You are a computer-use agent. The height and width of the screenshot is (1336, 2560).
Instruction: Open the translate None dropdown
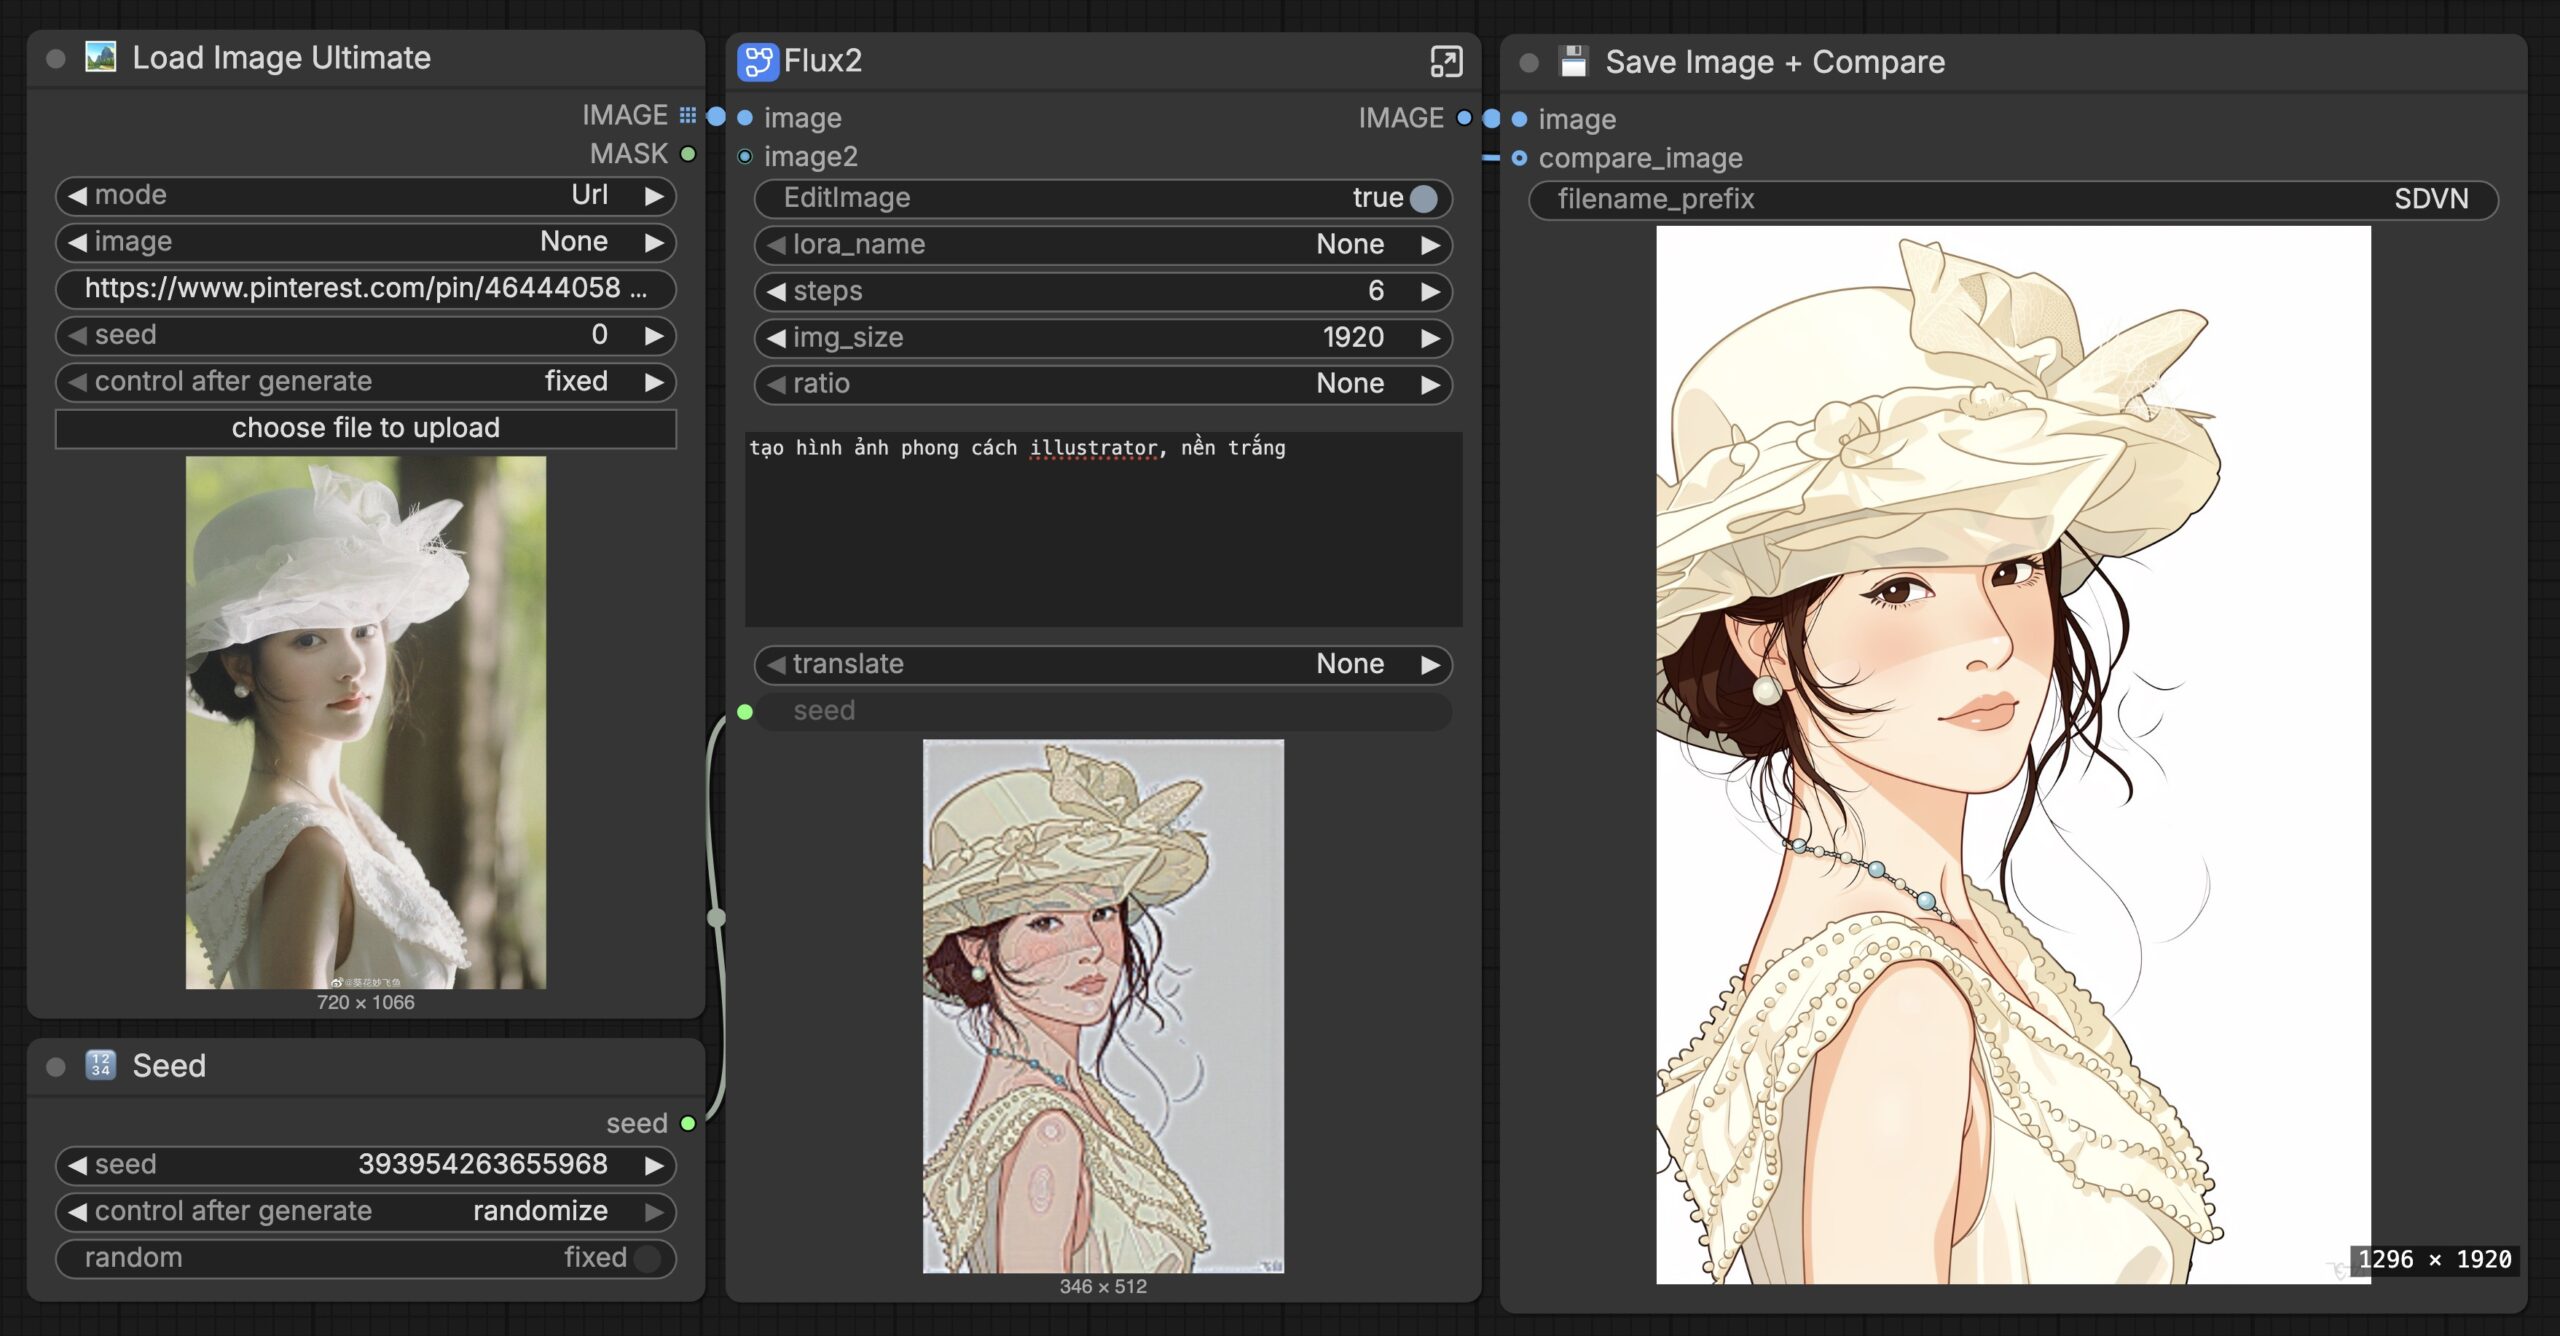pyautogui.click(x=1103, y=664)
